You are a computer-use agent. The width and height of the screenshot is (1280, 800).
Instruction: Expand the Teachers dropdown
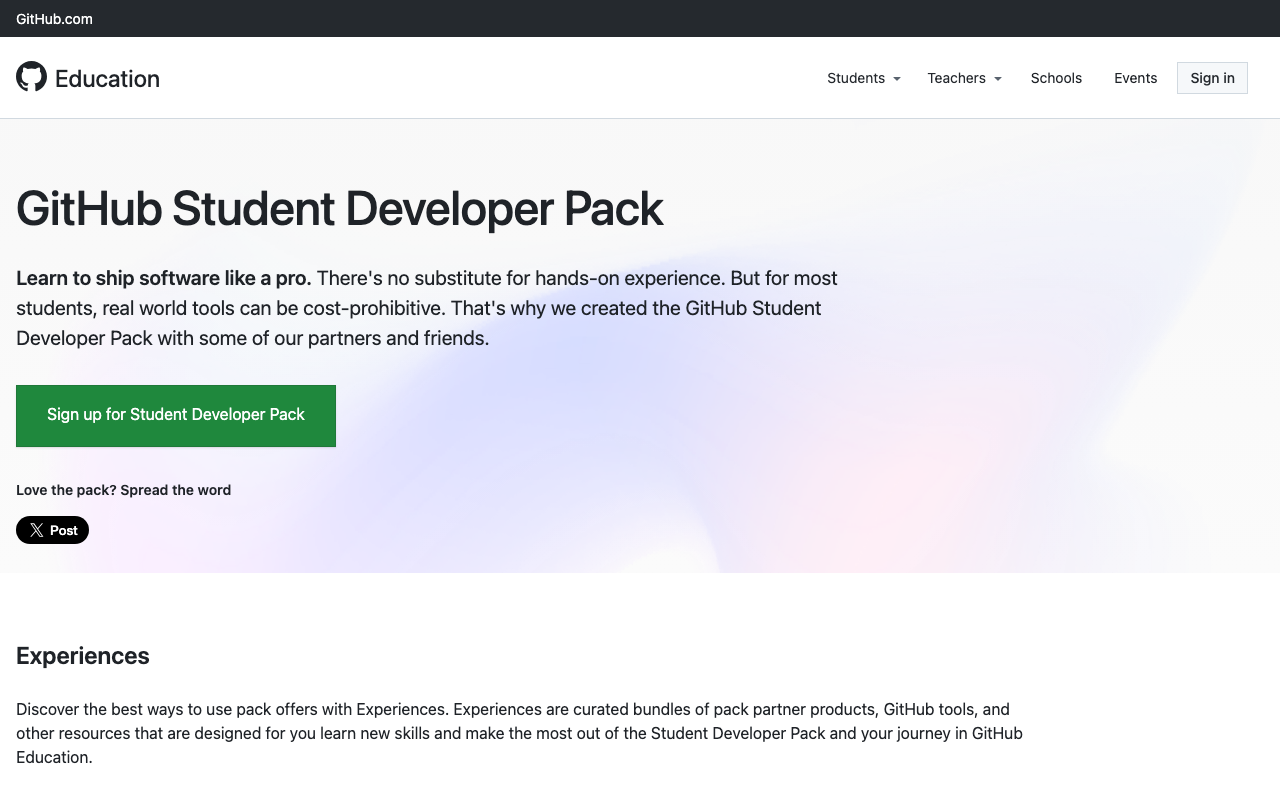click(x=957, y=78)
